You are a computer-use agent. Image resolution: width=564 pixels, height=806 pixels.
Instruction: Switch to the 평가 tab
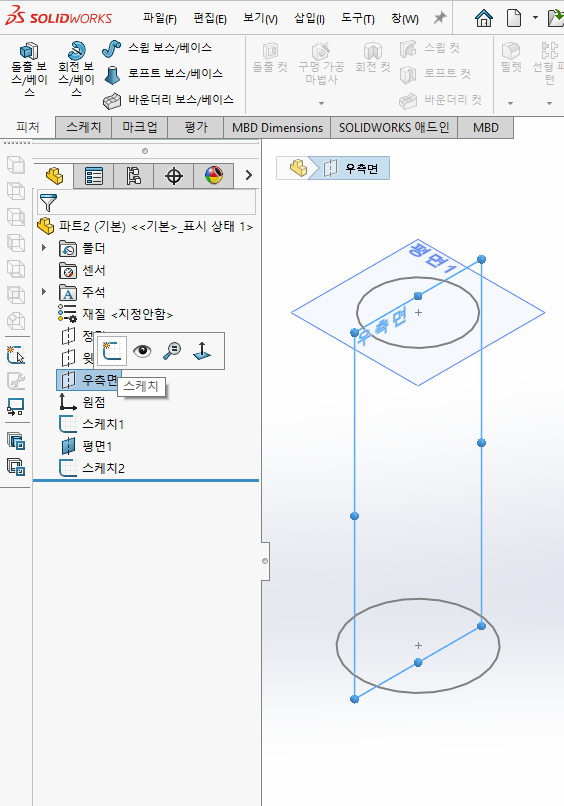[x=196, y=127]
